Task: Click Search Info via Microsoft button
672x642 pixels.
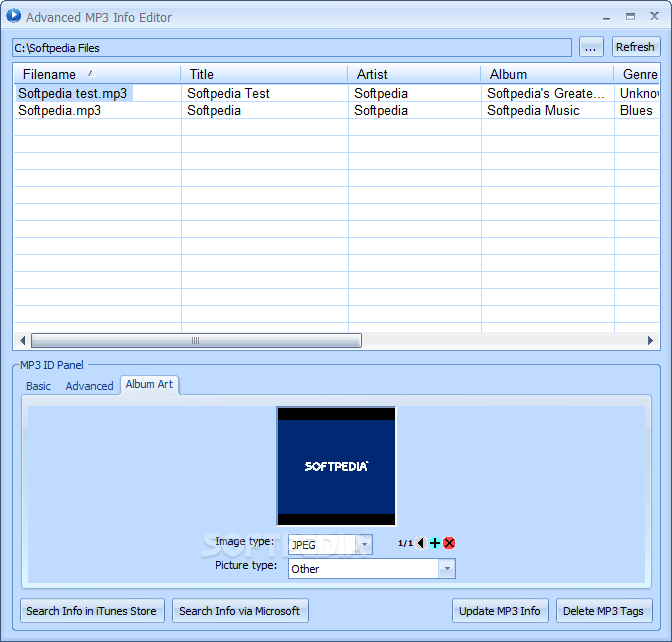Action: (x=240, y=611)
